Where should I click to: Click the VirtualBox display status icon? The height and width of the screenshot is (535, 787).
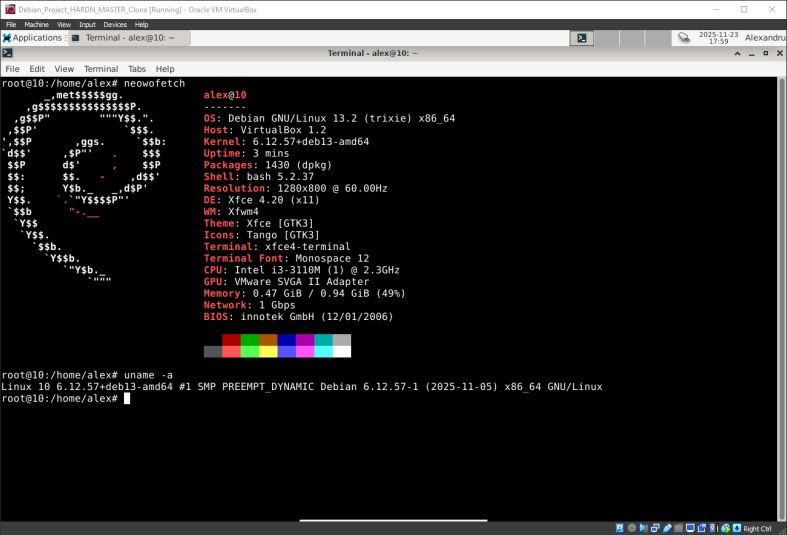[690, 528]
